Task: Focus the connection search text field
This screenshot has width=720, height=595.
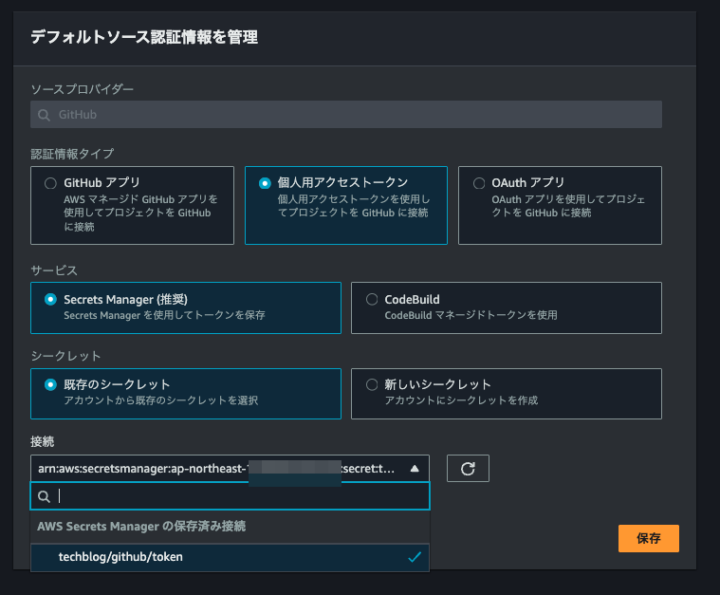Action: pos(240,496)
